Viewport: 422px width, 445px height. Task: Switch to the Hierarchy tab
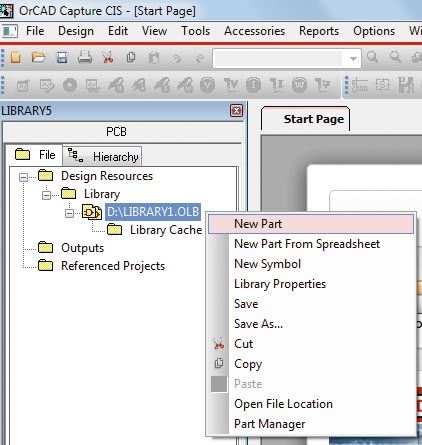(x=102, y=156)
